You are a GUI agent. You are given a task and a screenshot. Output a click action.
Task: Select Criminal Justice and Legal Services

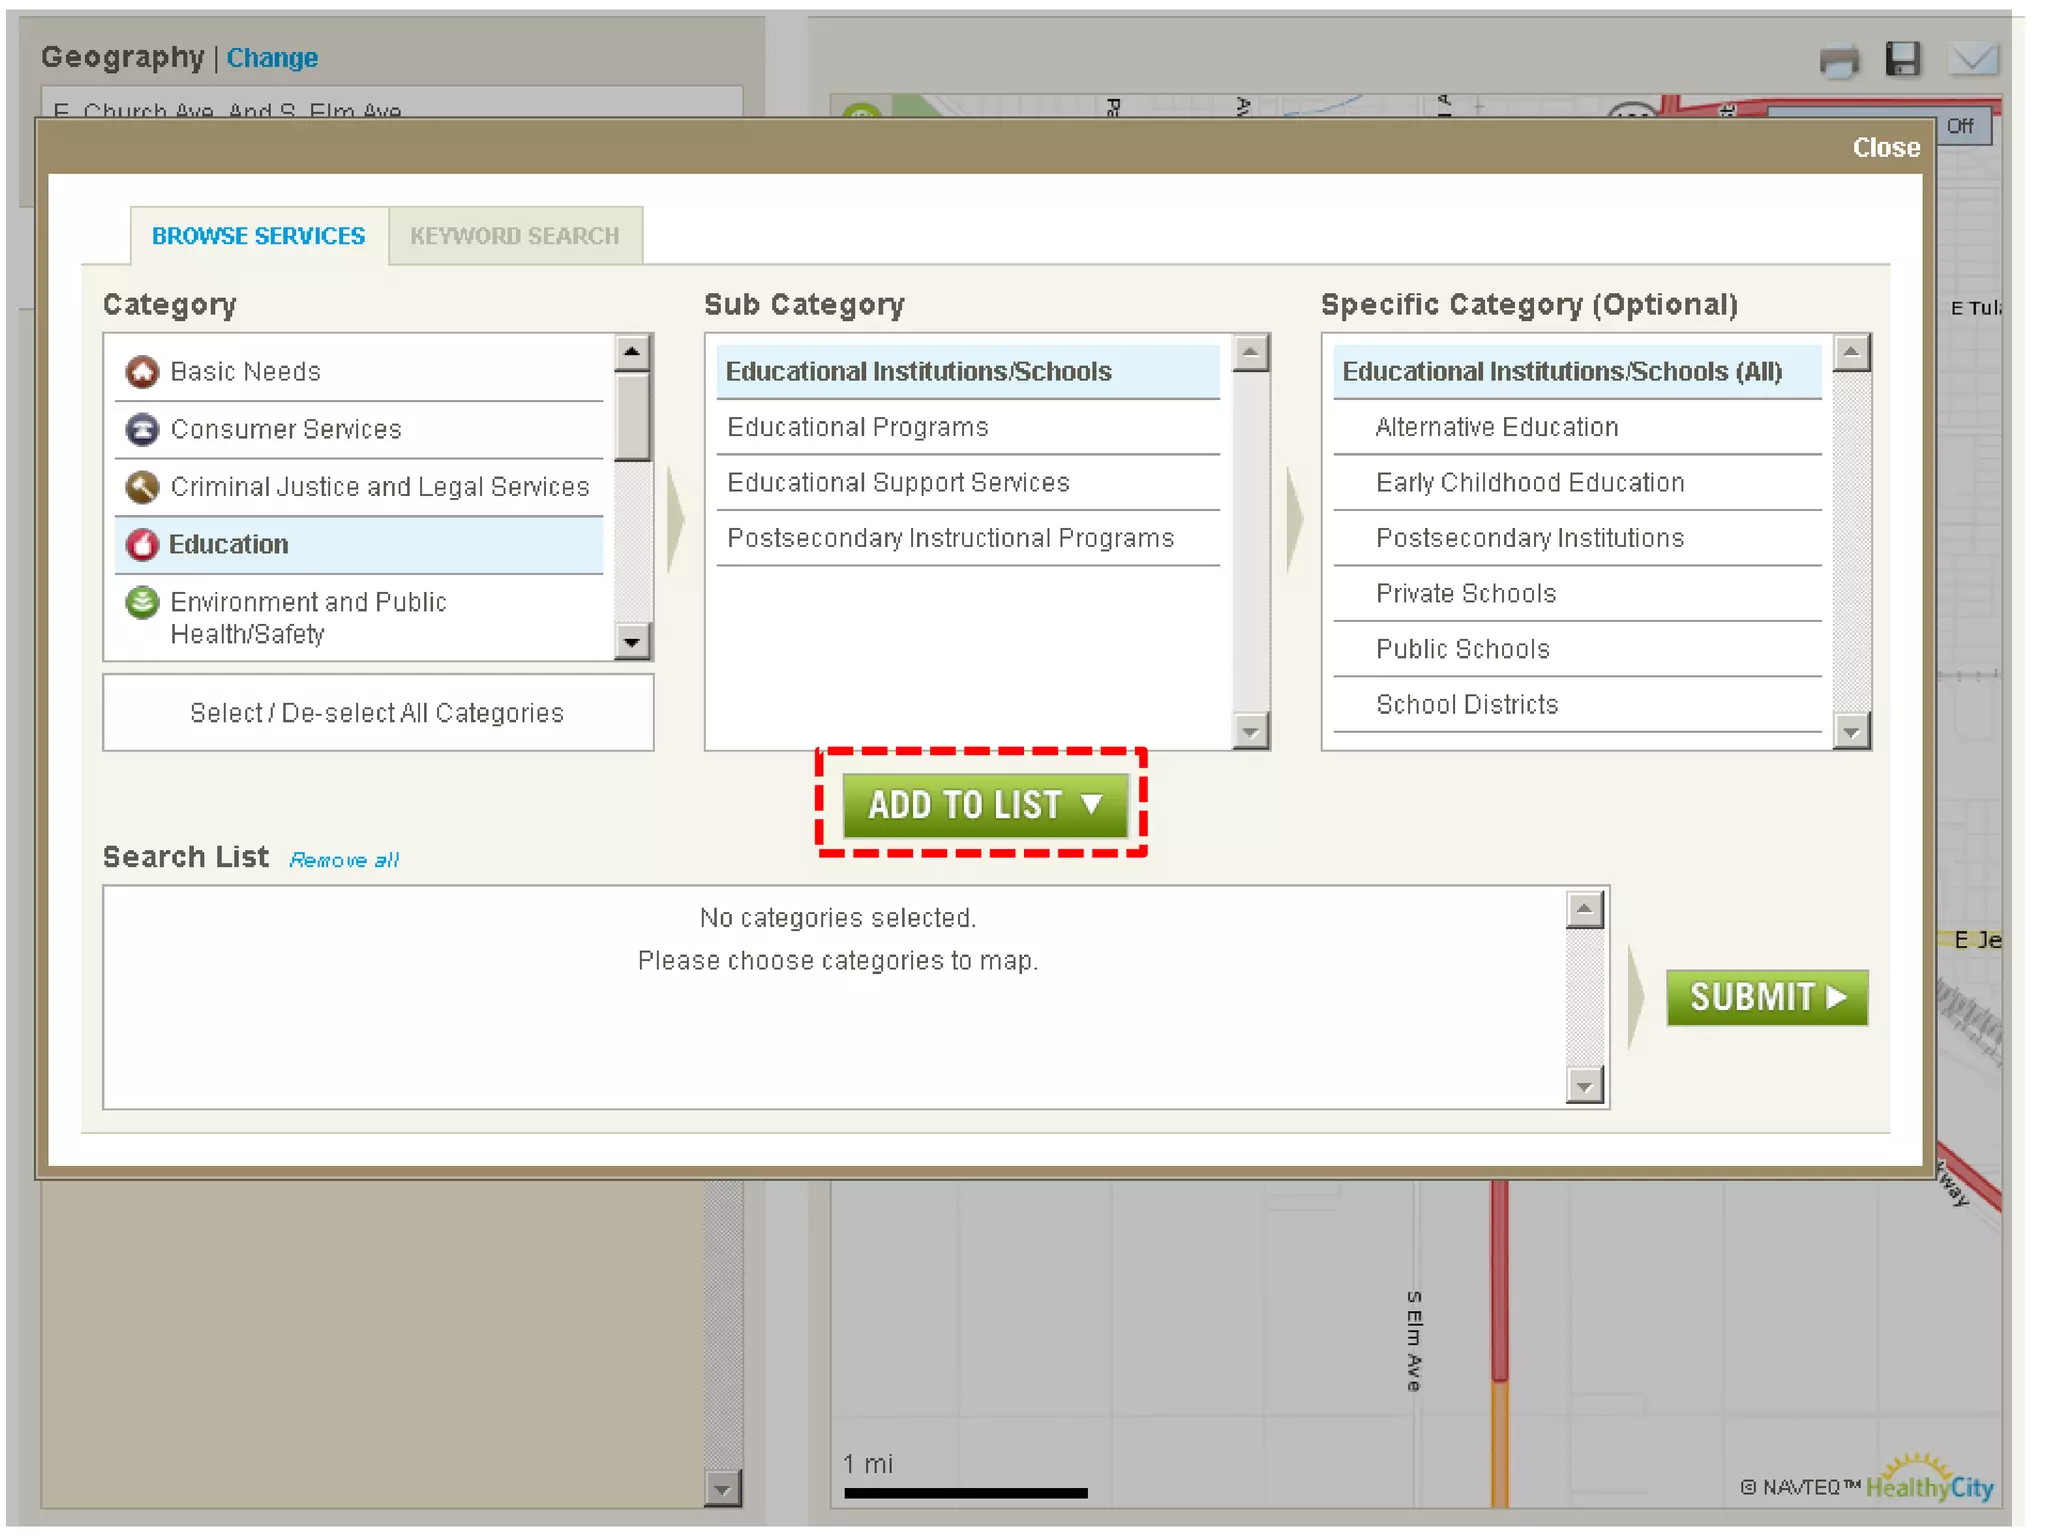point(359,487)
